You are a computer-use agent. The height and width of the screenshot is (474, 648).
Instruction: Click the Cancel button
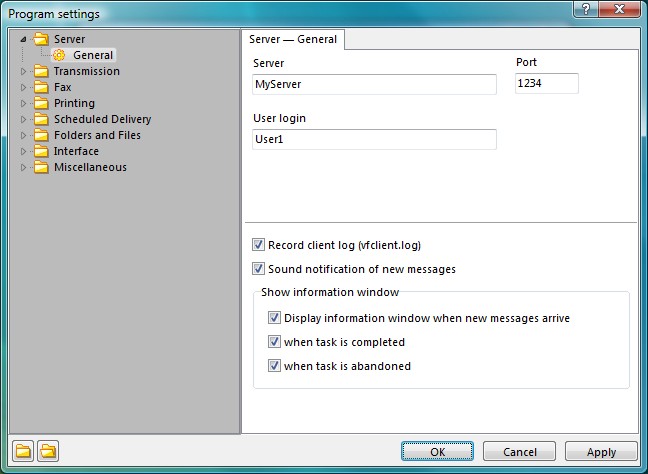coord(519,451)
